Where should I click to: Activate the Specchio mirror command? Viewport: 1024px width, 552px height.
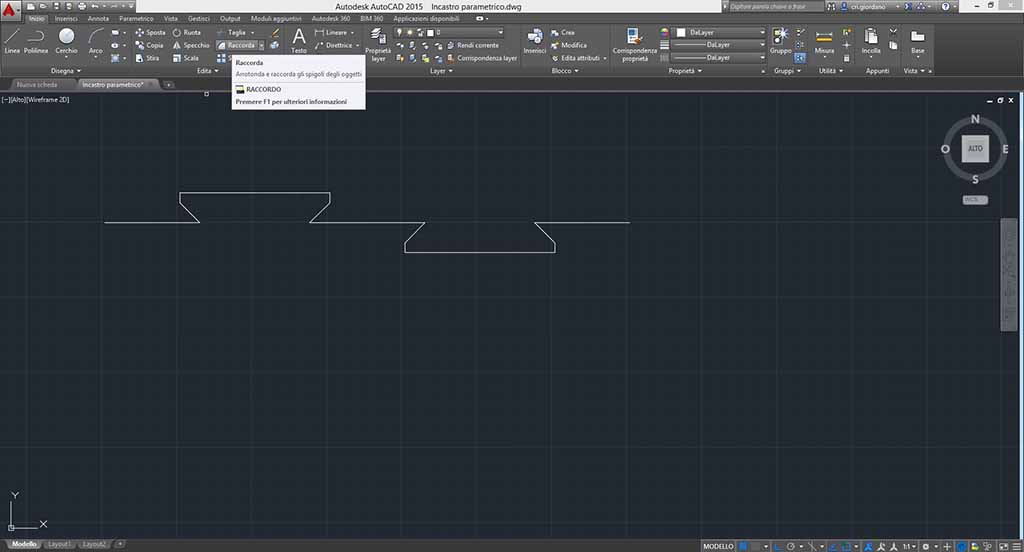pyautogui.click(x=191, y=45)
